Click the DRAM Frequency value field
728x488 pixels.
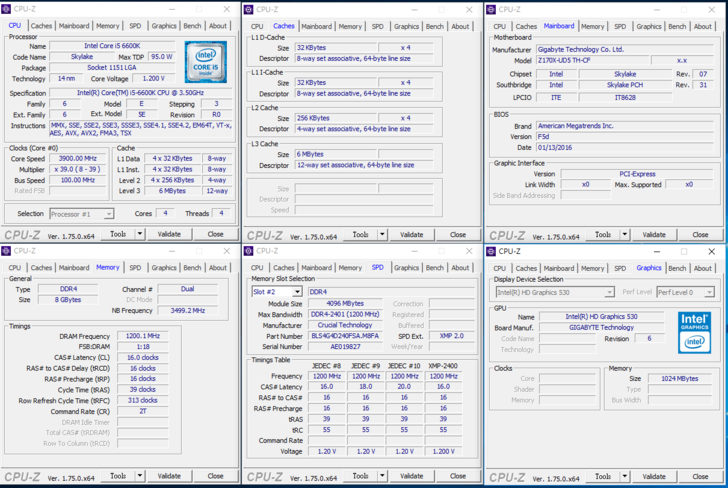[143, 337]
